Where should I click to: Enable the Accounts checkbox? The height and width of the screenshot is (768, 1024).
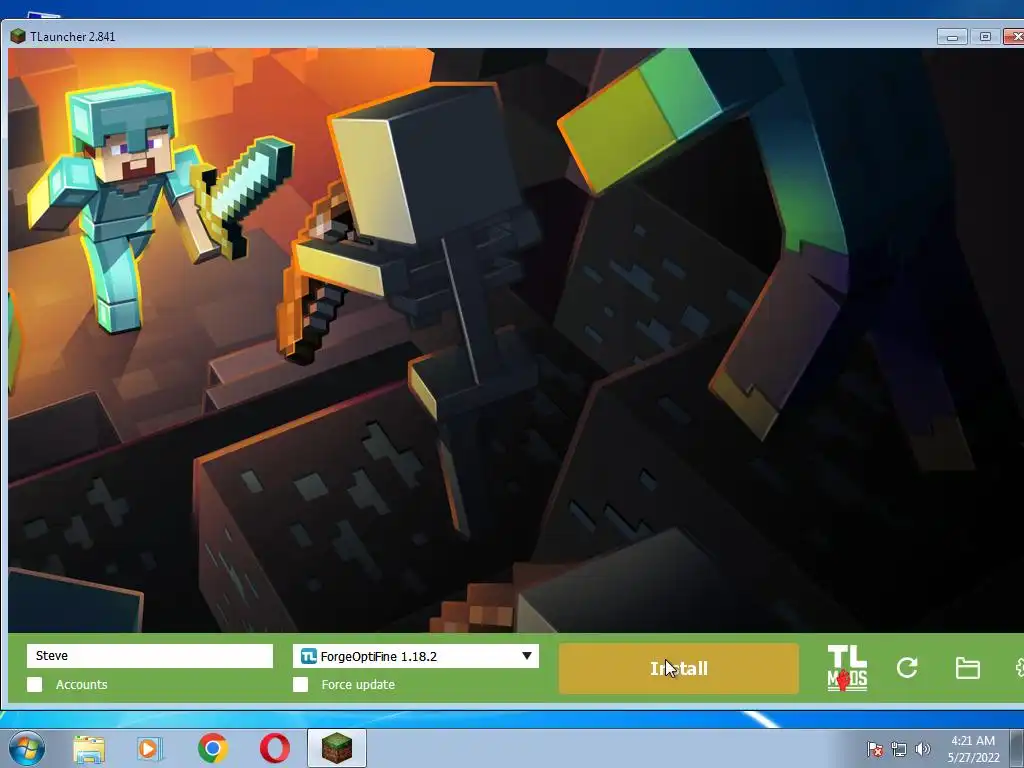[x=35, y=684]
